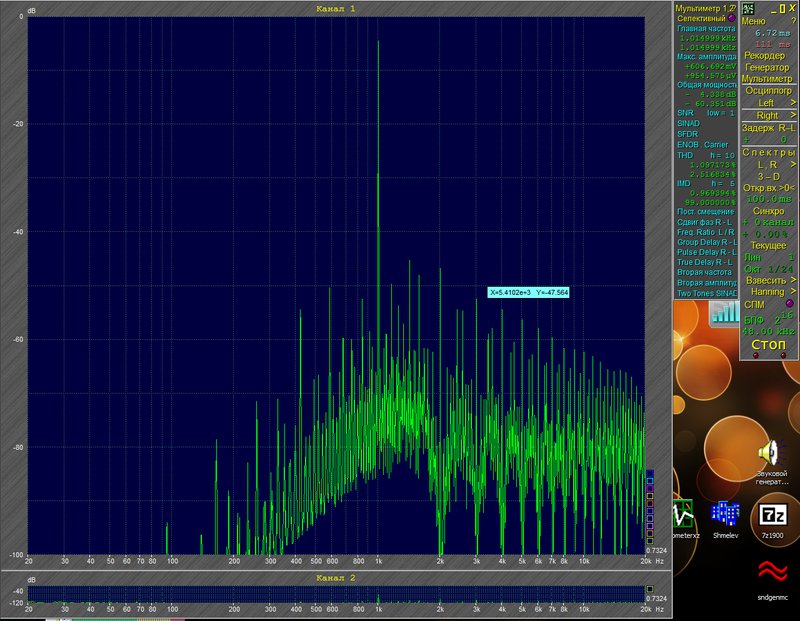The height and width of the screenshot is (621, 800).
Task: Open the Мультиметр menu item below Генератор
Action: pos(767,79)
